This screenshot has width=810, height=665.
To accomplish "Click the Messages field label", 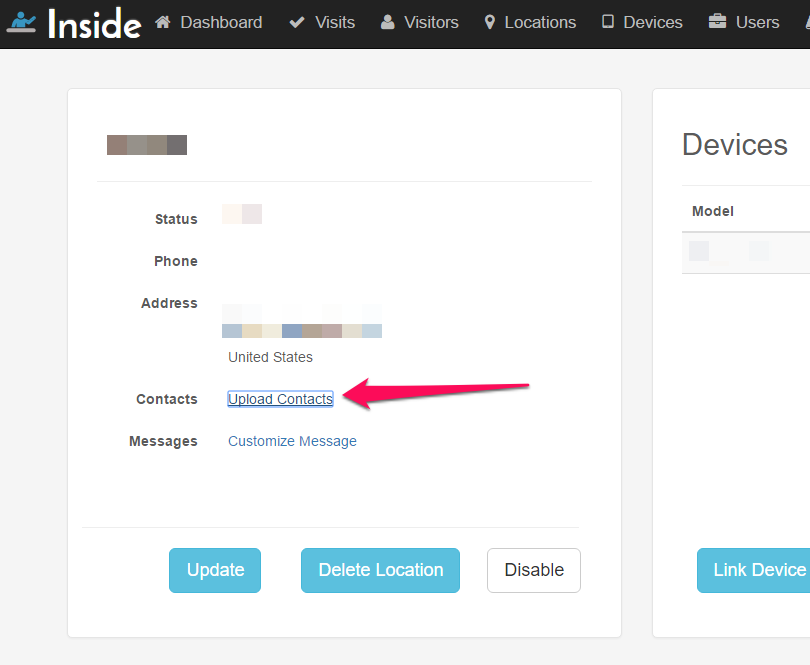I will pos(163,441).
